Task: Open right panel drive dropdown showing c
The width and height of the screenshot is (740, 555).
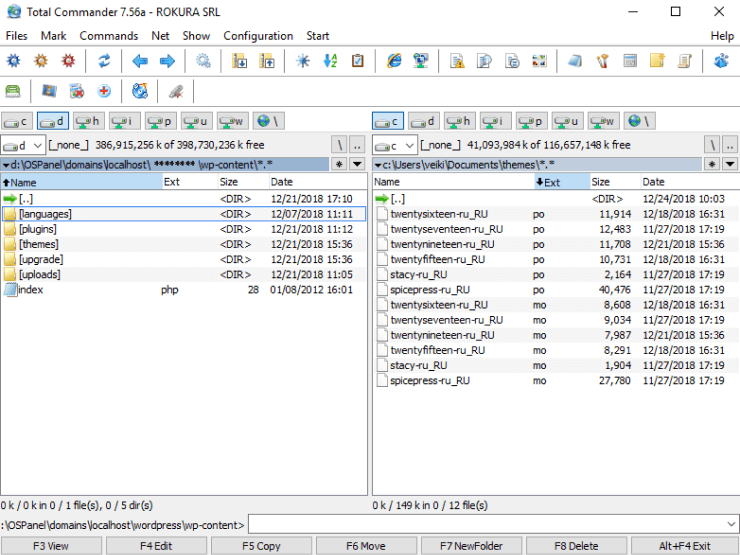Action: point(395,145)
